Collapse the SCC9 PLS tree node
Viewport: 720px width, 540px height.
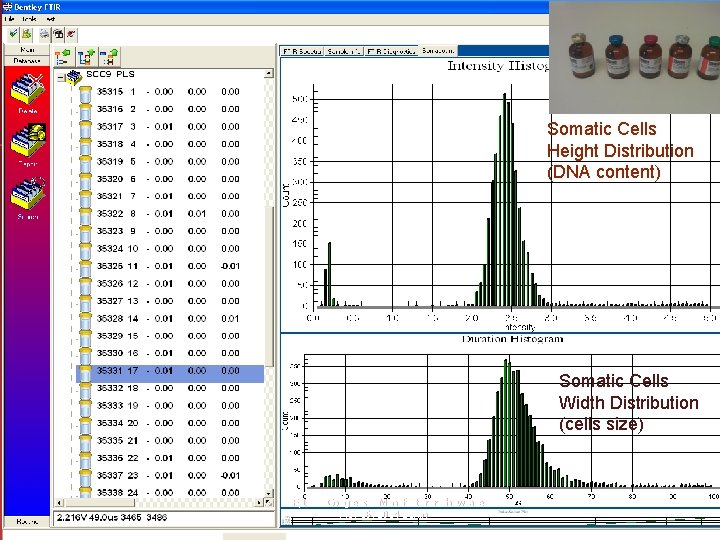point(61,78)
